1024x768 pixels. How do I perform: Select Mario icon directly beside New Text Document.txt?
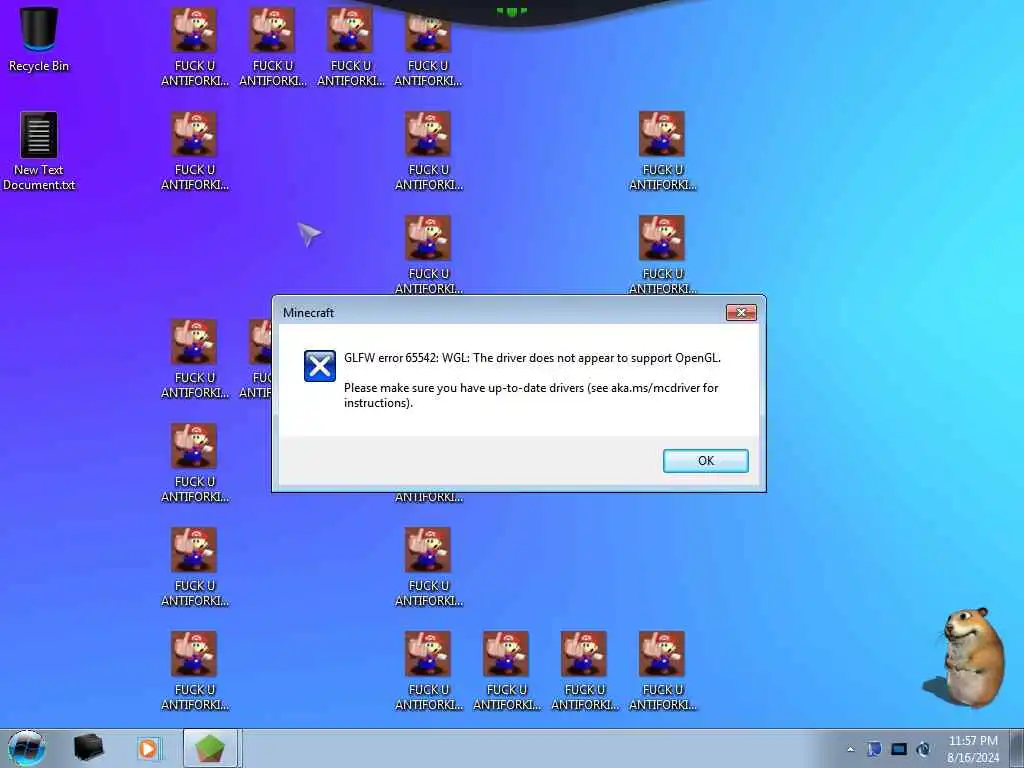coord(194,151)
